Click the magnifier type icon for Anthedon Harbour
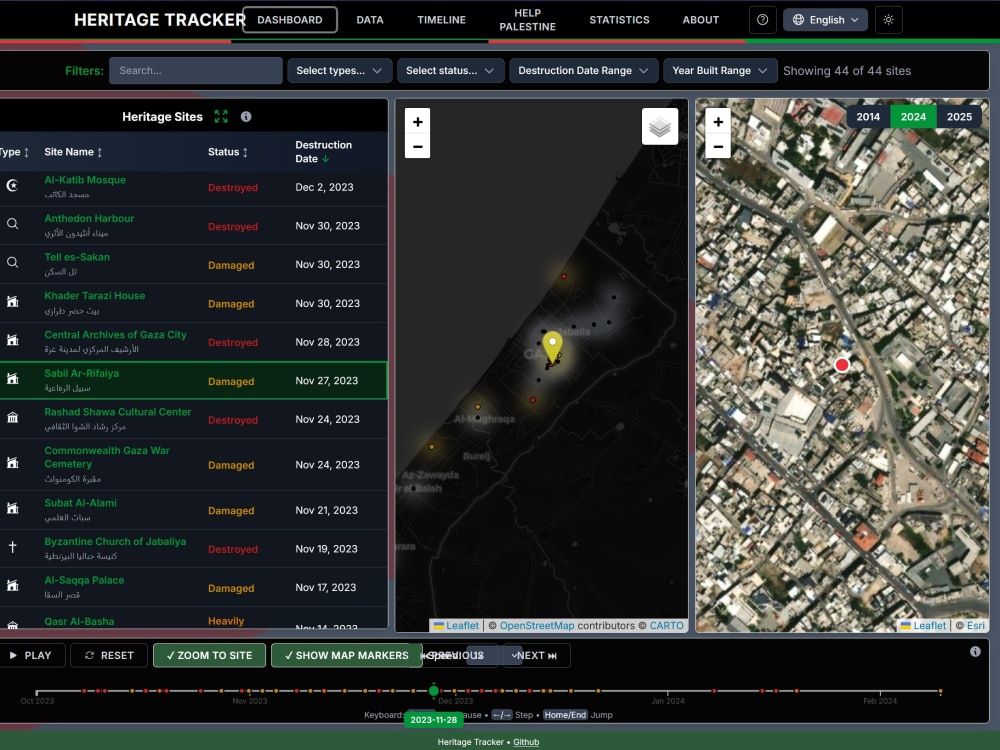The image size is (1000, 750). tap(12, 224)
